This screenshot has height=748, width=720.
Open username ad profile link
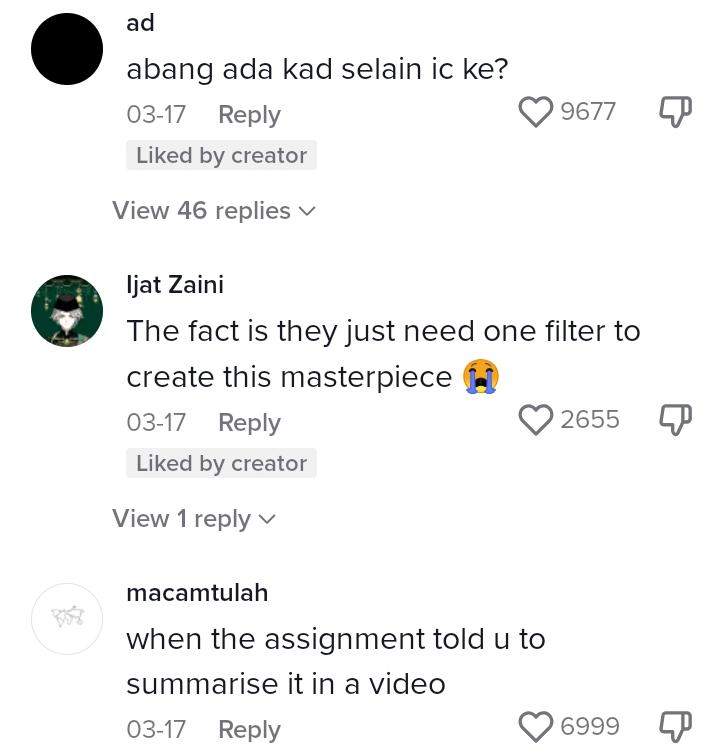(141, 23)
